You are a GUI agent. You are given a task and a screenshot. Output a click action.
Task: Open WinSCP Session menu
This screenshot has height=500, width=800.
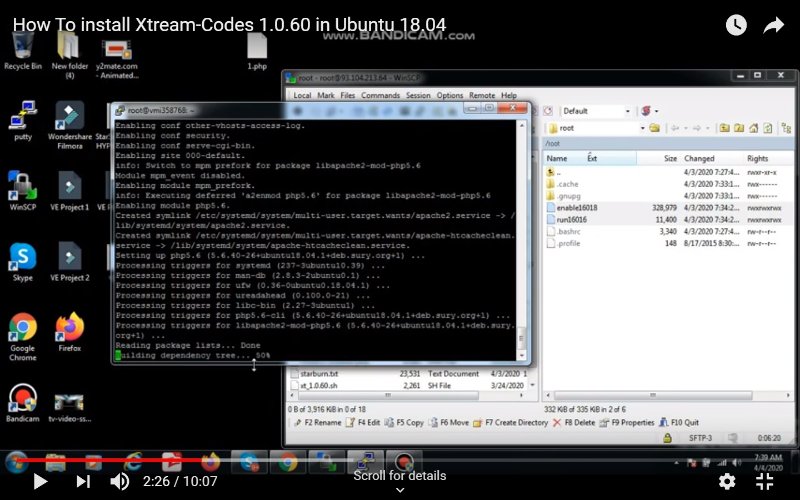click(418, 95)
